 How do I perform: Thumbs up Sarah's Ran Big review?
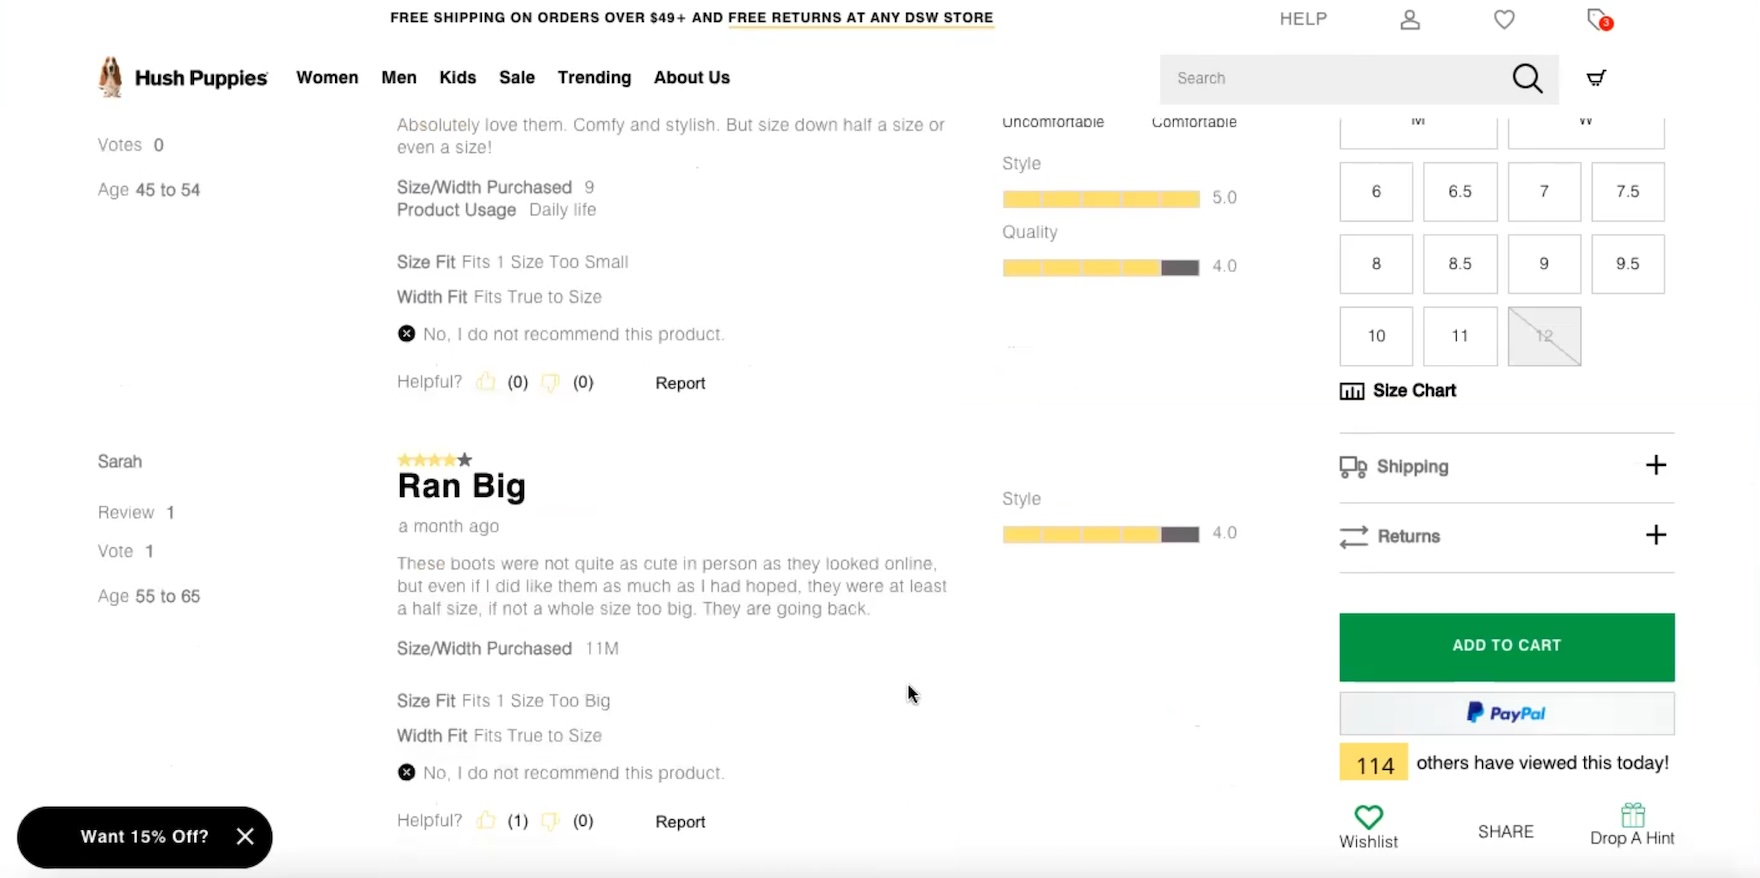tap(486, 821)
